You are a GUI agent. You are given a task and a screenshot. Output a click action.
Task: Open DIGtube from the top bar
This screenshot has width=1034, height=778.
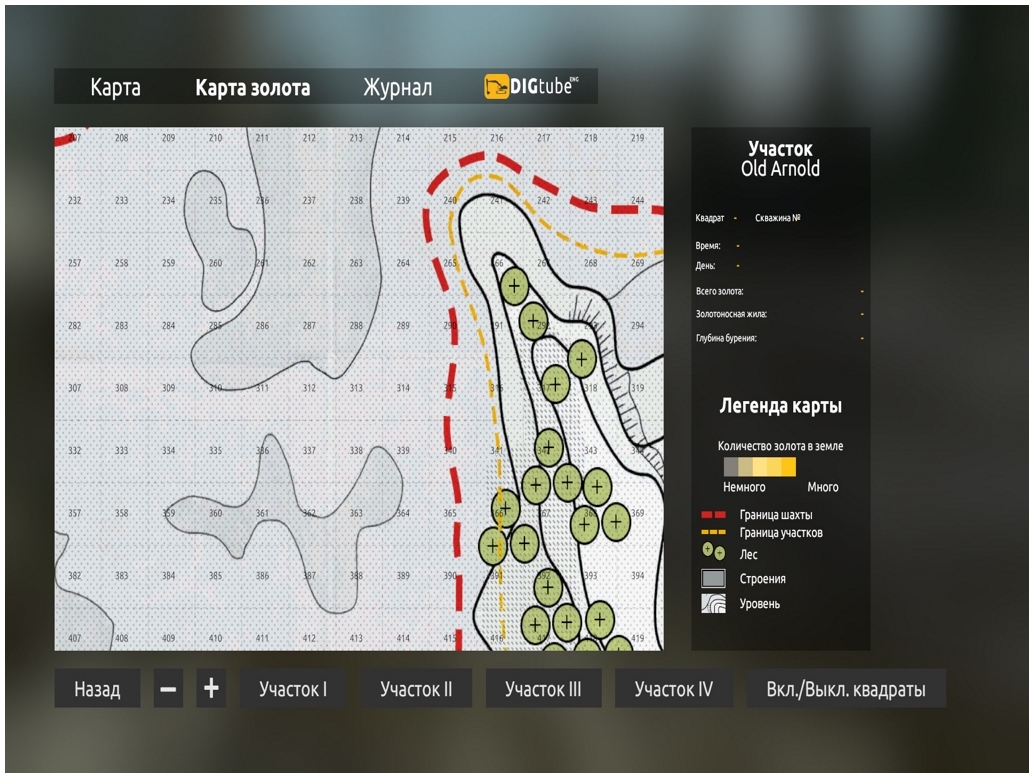[x=531, y=87]
